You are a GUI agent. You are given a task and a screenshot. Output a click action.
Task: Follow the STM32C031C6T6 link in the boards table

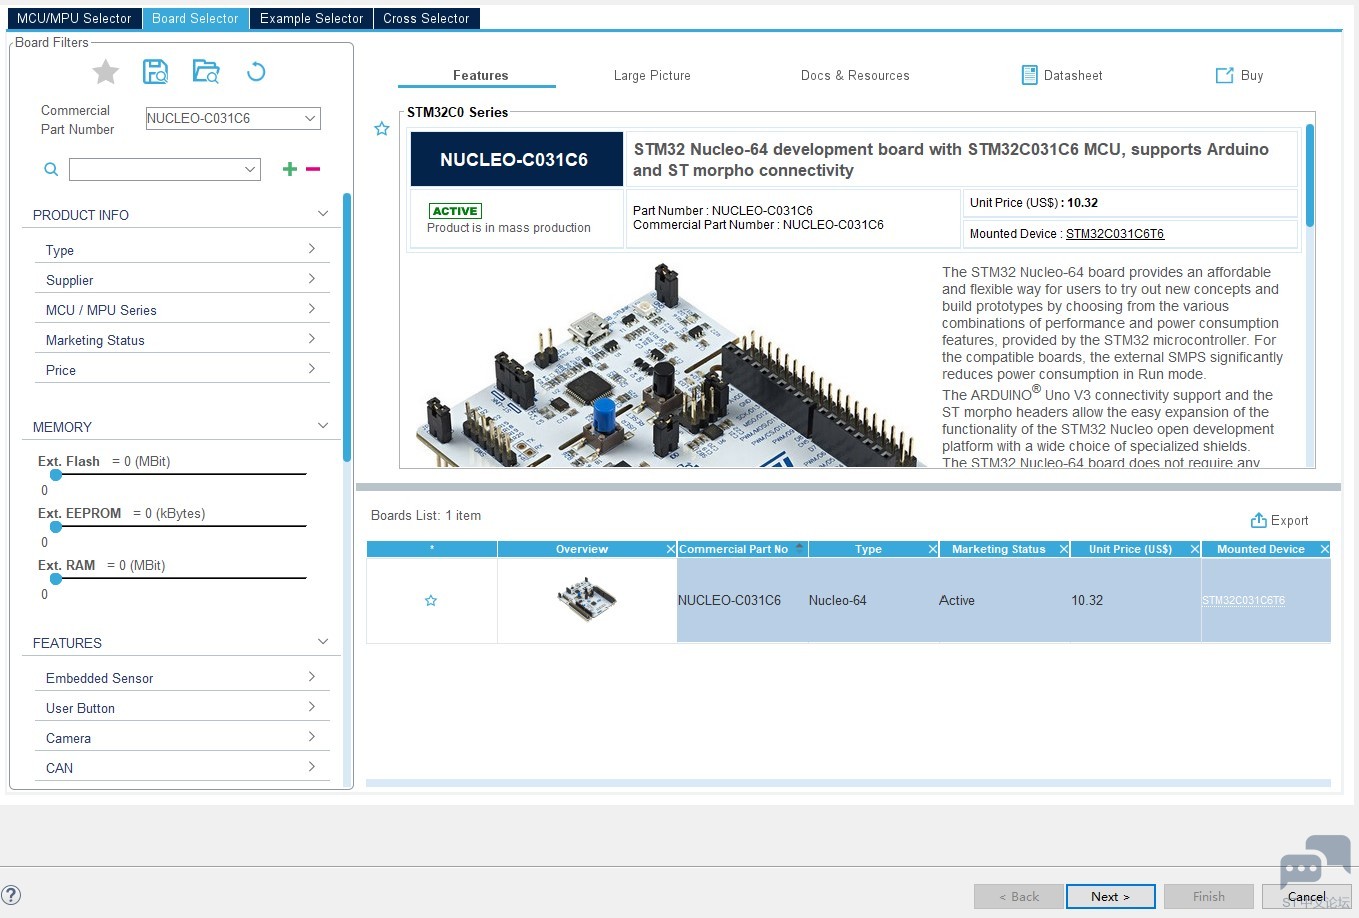point(1243,600)
